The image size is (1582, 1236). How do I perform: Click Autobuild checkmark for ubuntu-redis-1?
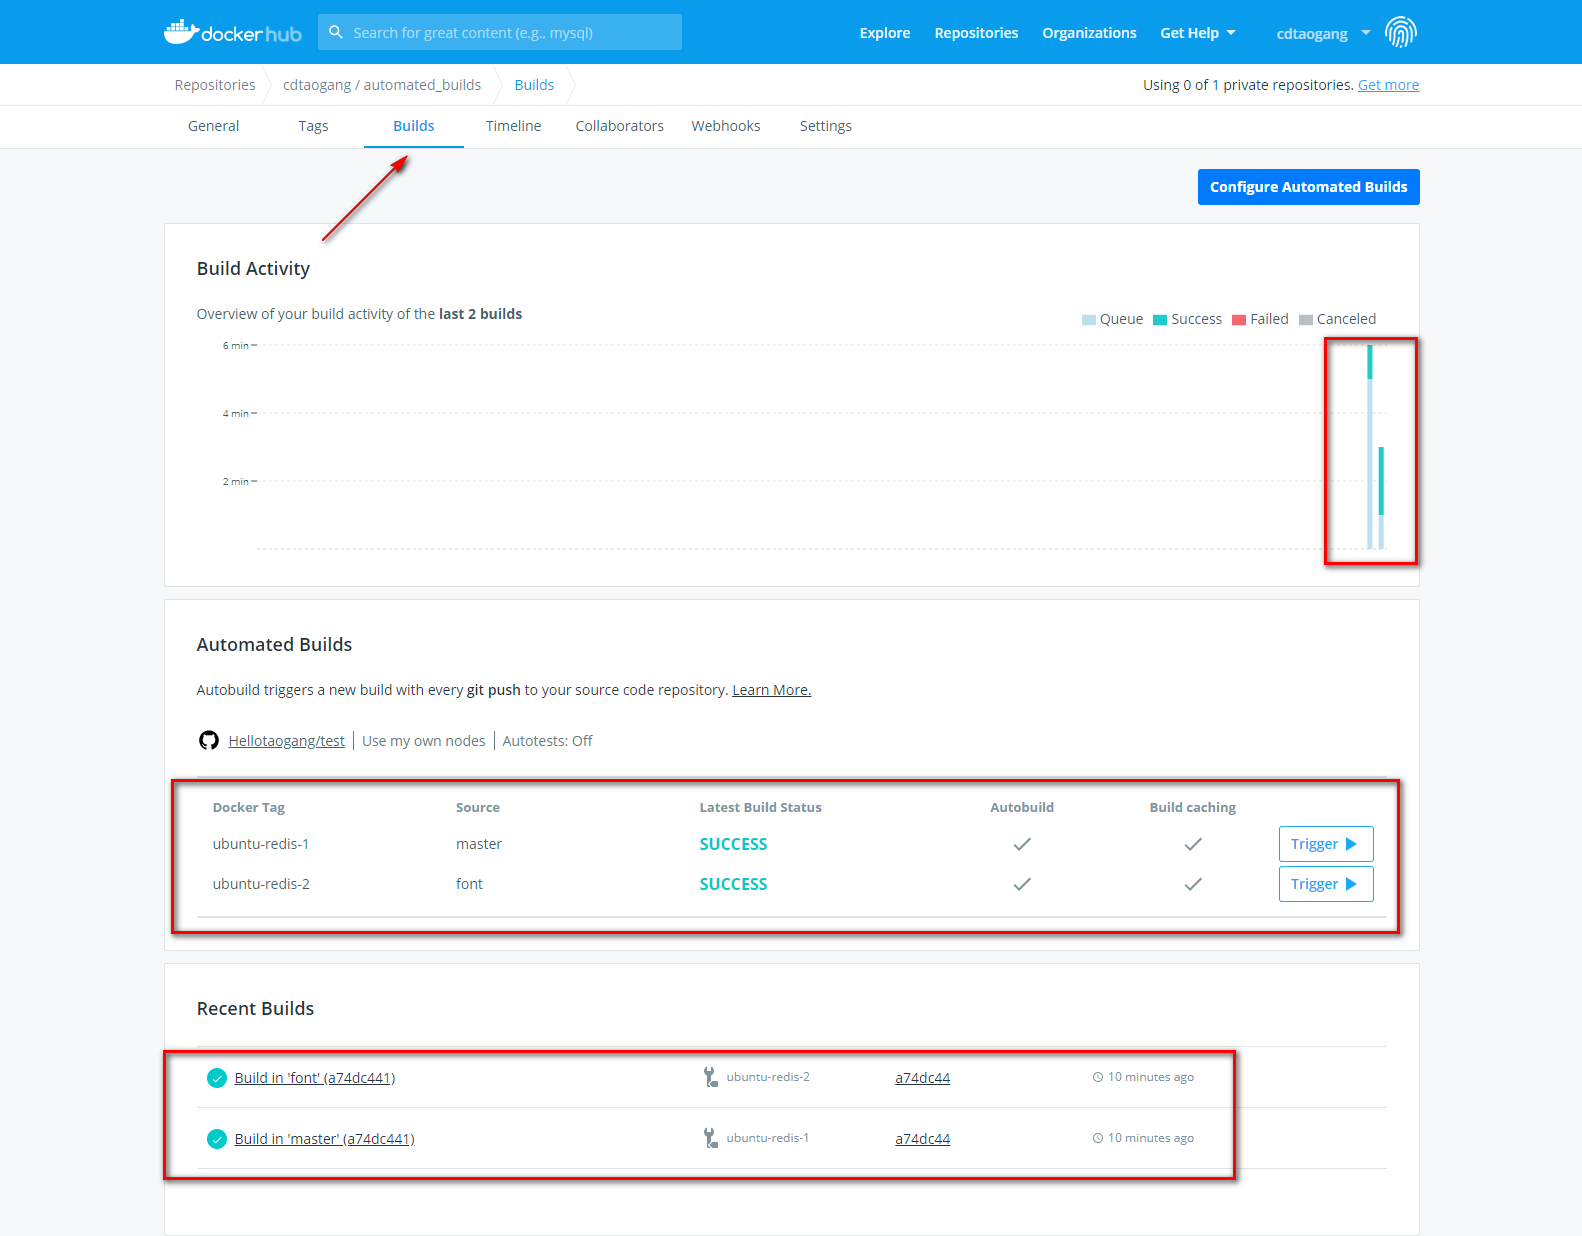click(x=1022, y=844)
